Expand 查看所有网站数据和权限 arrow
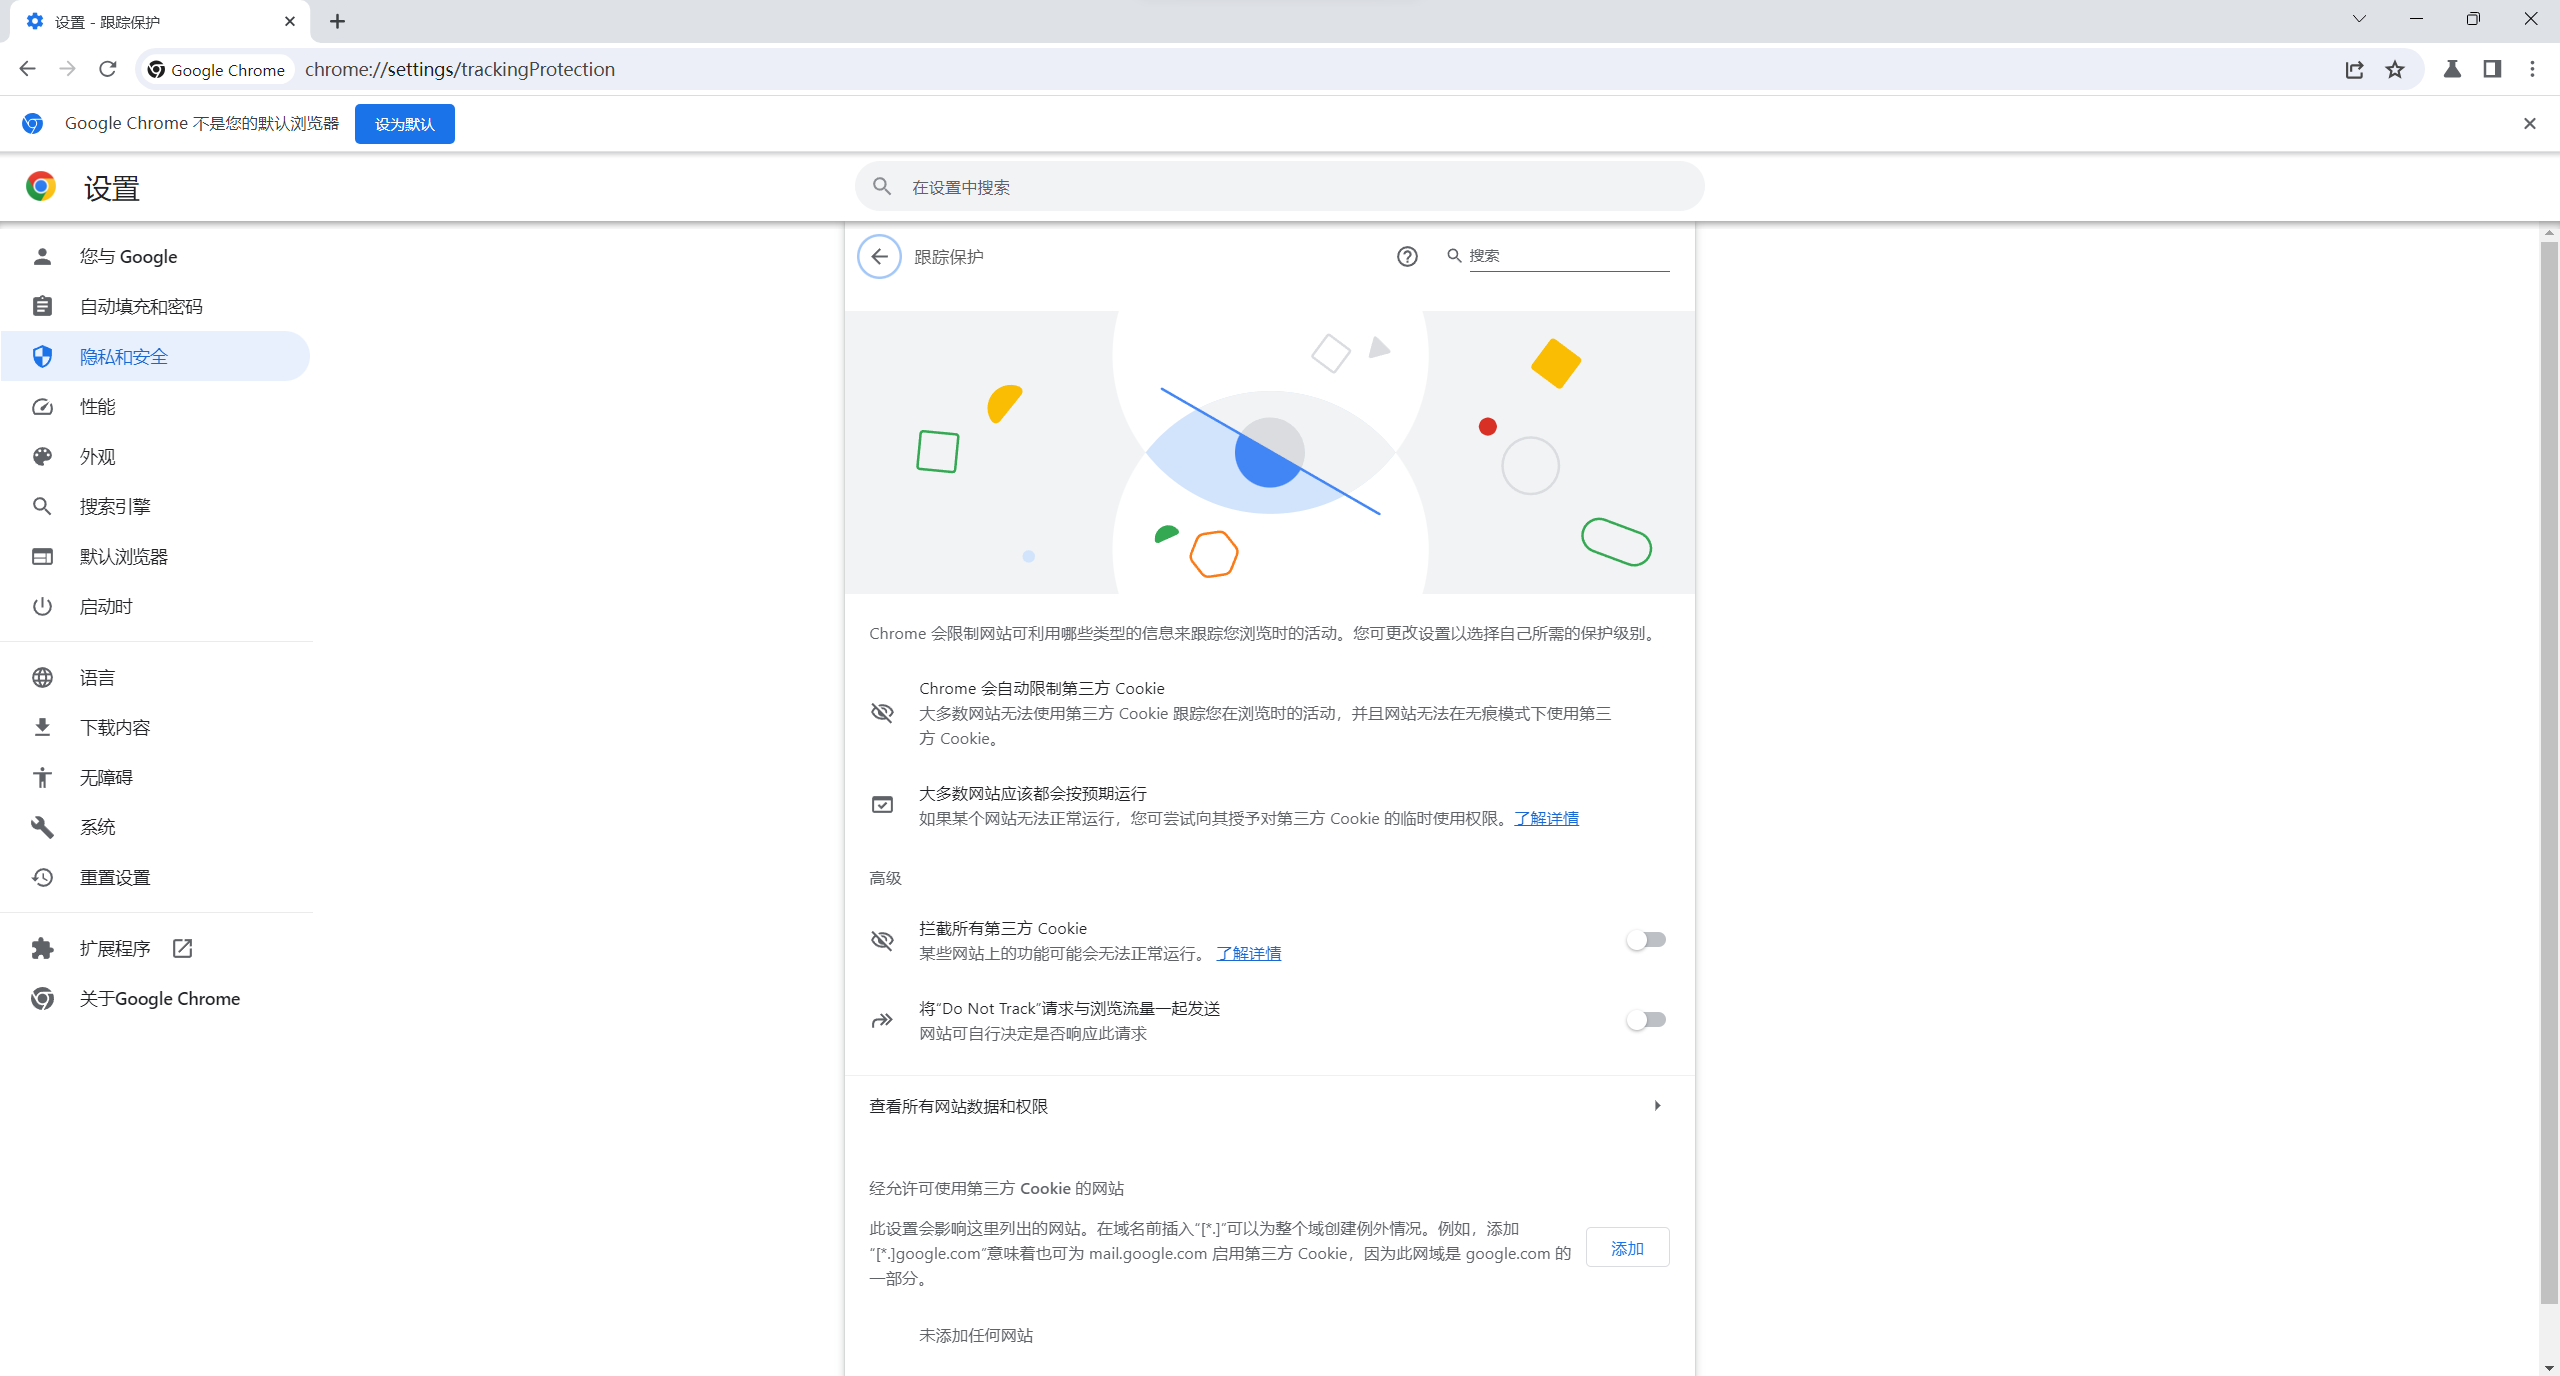 (1657, 1106)
